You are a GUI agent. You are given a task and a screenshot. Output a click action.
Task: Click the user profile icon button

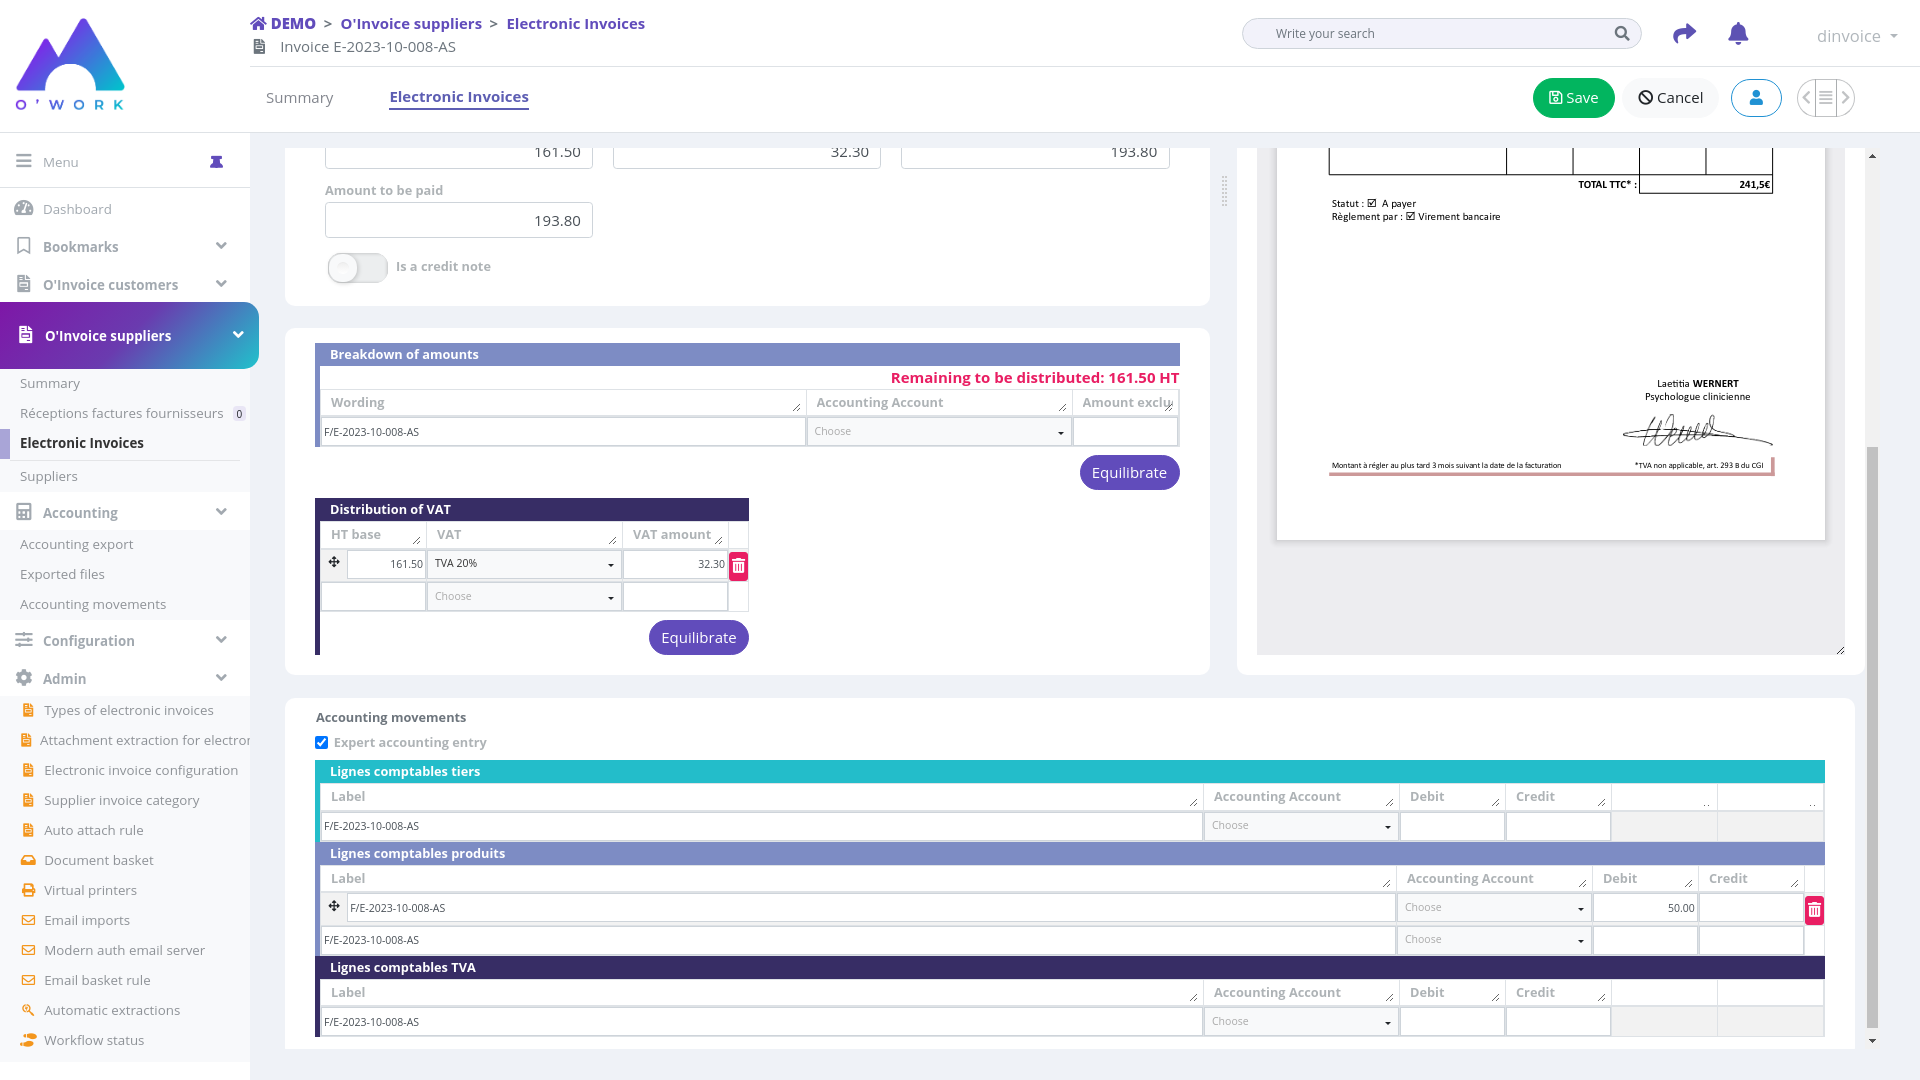pos(1756,98)
